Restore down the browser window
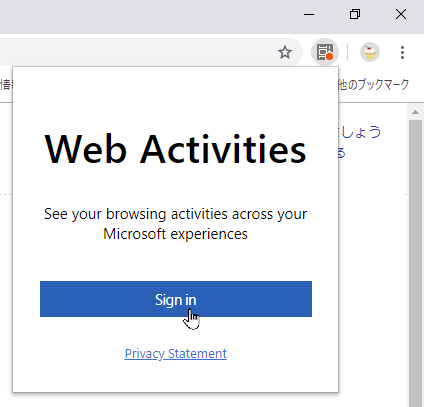The height and width of the screenshot is (407, 424). click(355, 15)
